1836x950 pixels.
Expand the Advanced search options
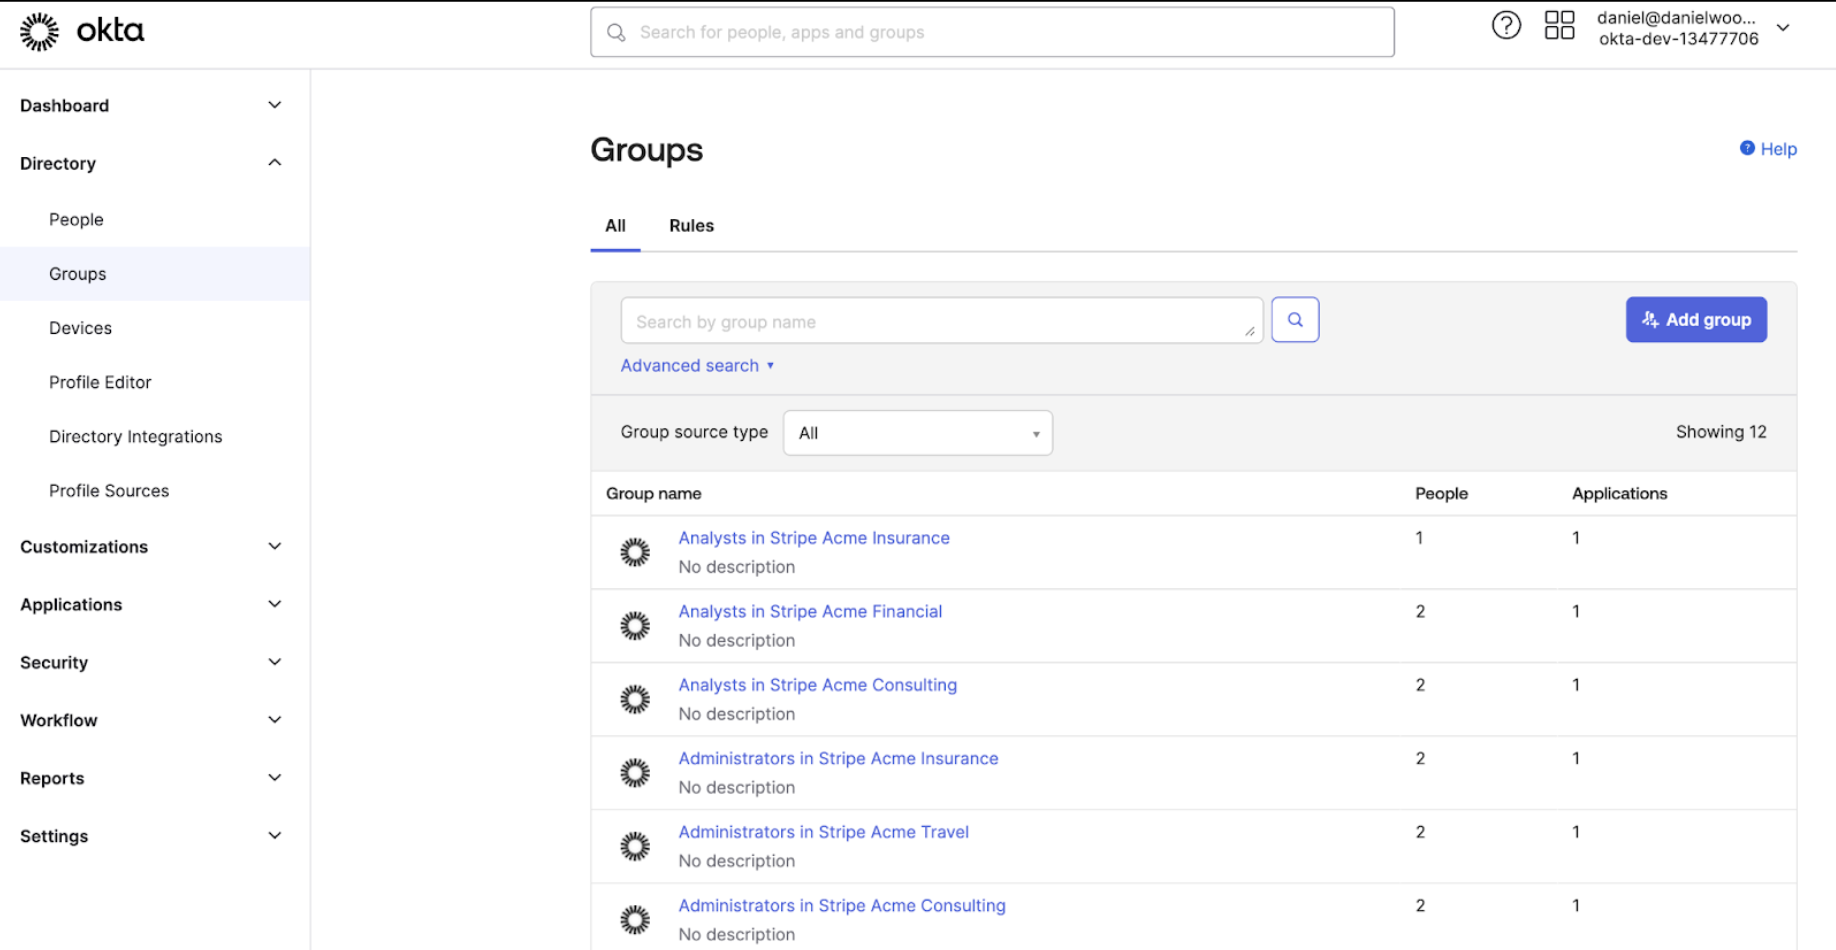click(x=697, y=366)
